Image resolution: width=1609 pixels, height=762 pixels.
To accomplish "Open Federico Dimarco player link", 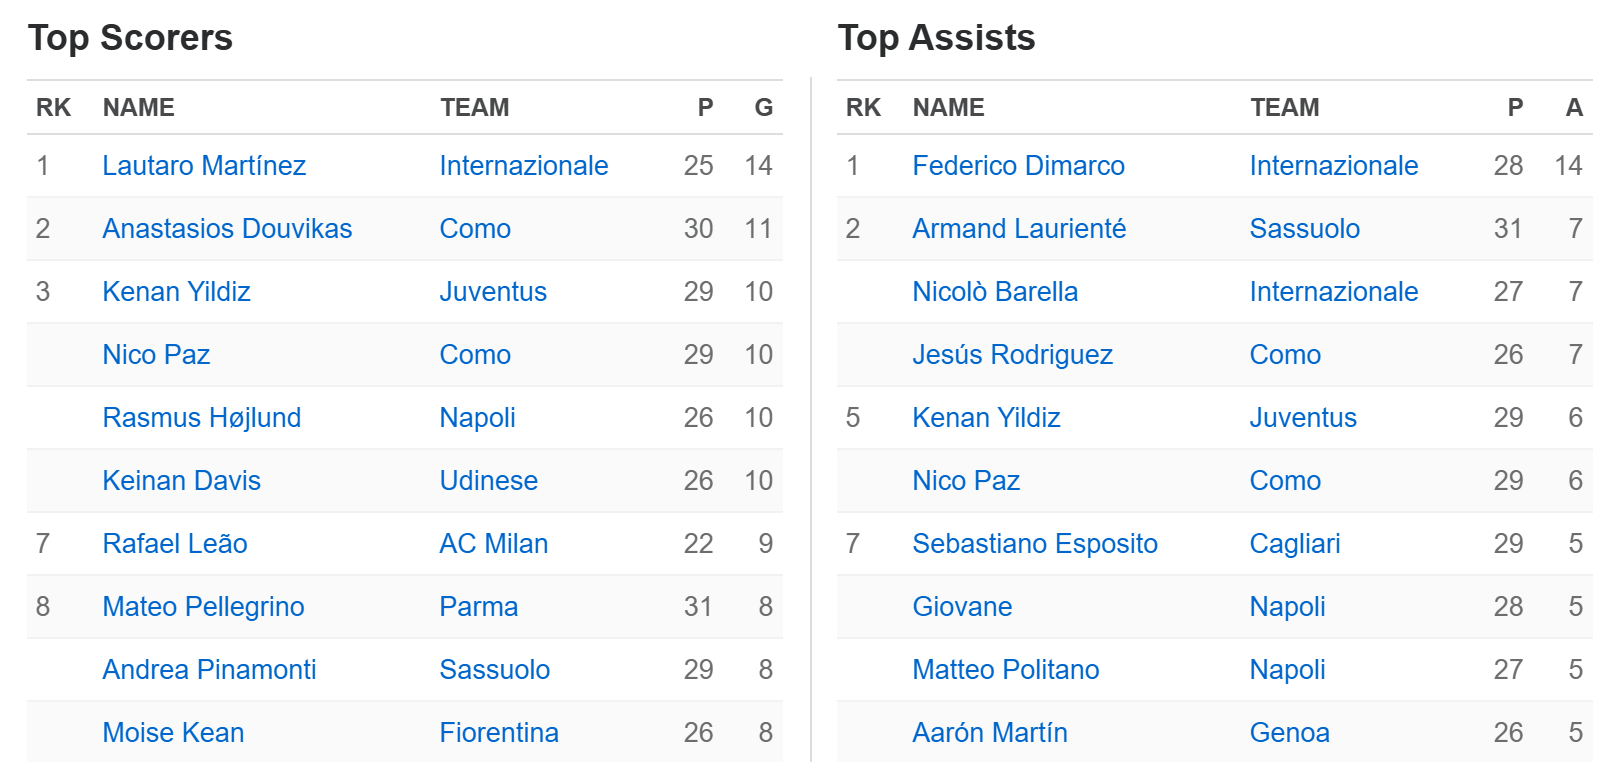I will [1018, 166].
